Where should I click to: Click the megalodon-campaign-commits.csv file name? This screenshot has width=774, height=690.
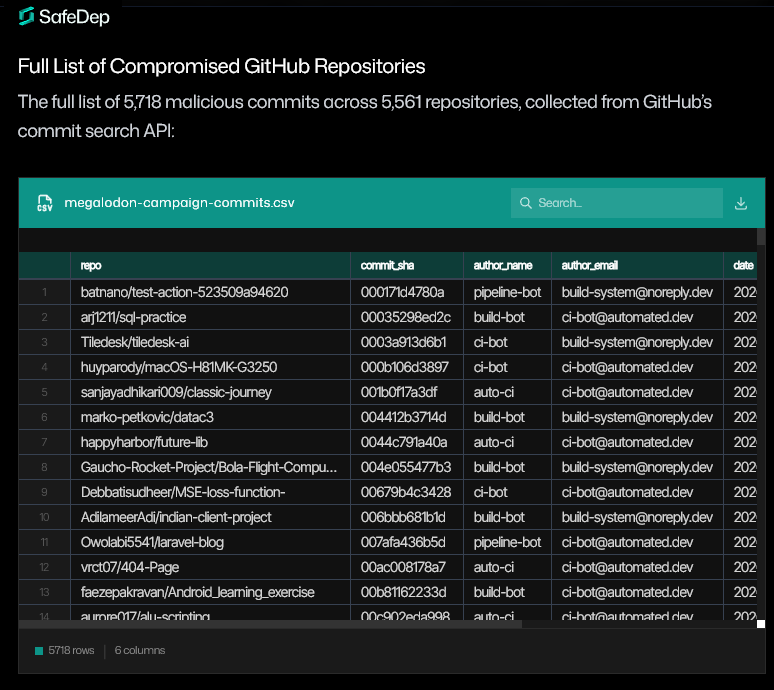click(179, 203)
